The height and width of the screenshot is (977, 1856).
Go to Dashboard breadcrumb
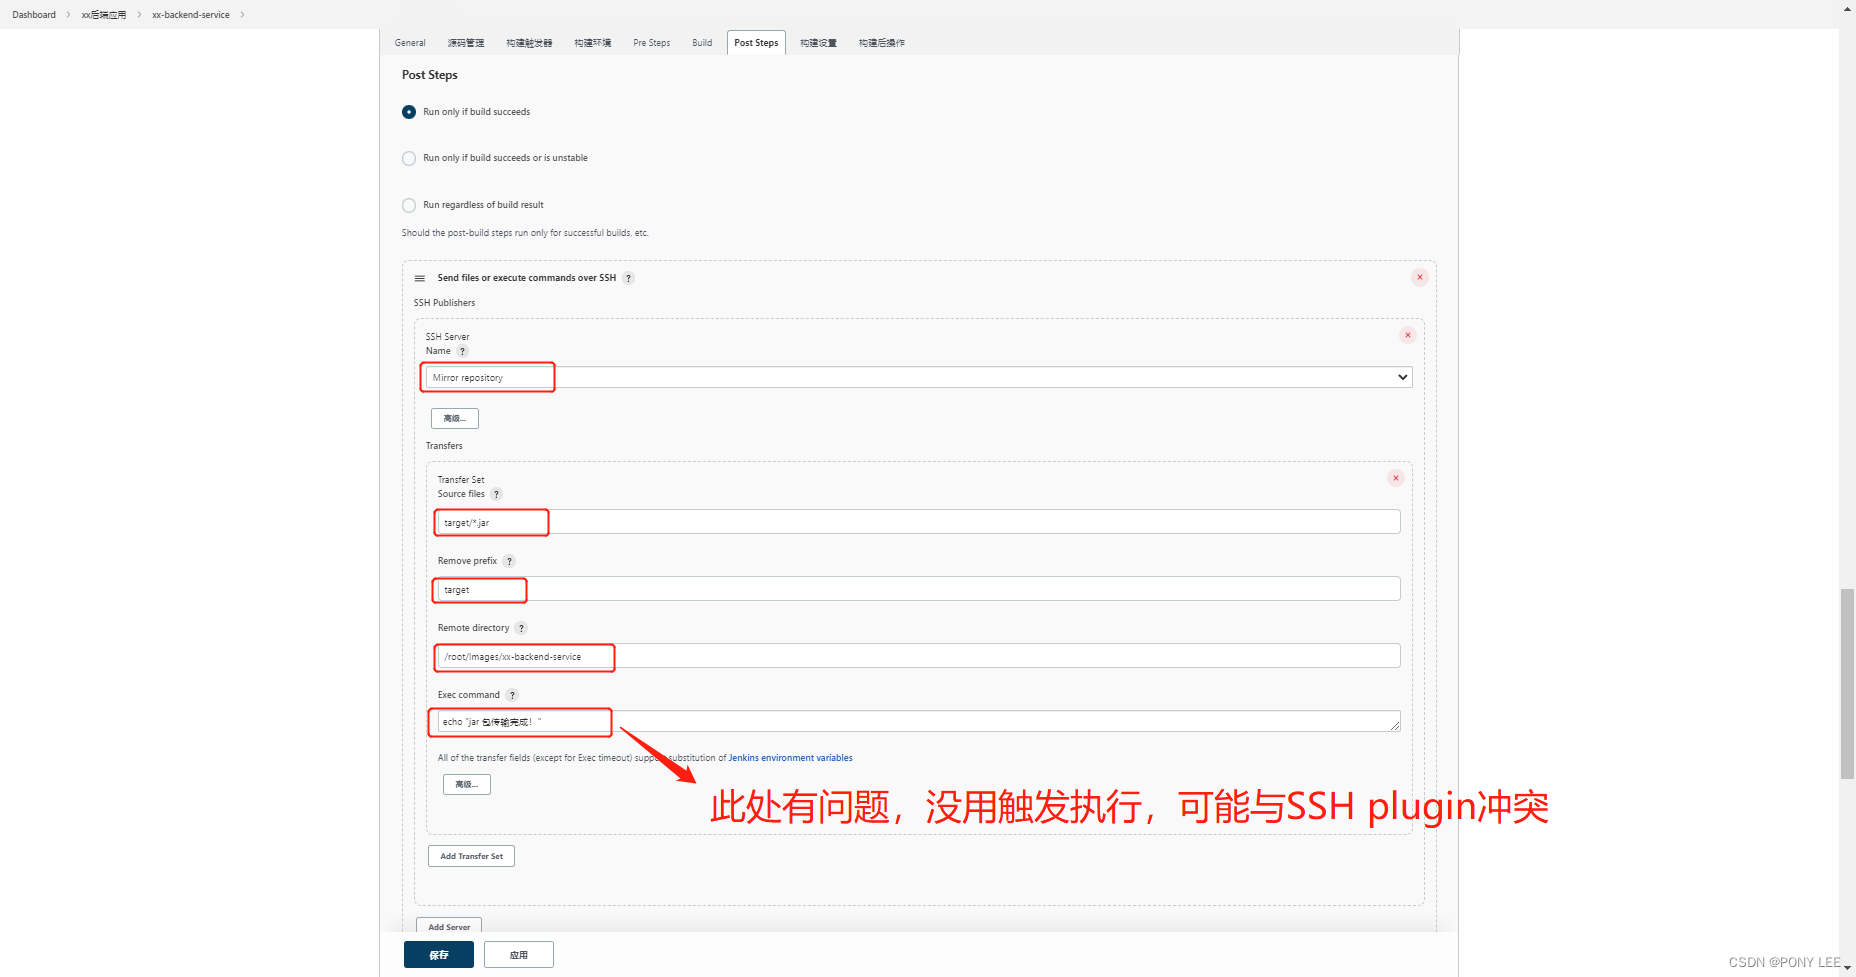point(34,15)
